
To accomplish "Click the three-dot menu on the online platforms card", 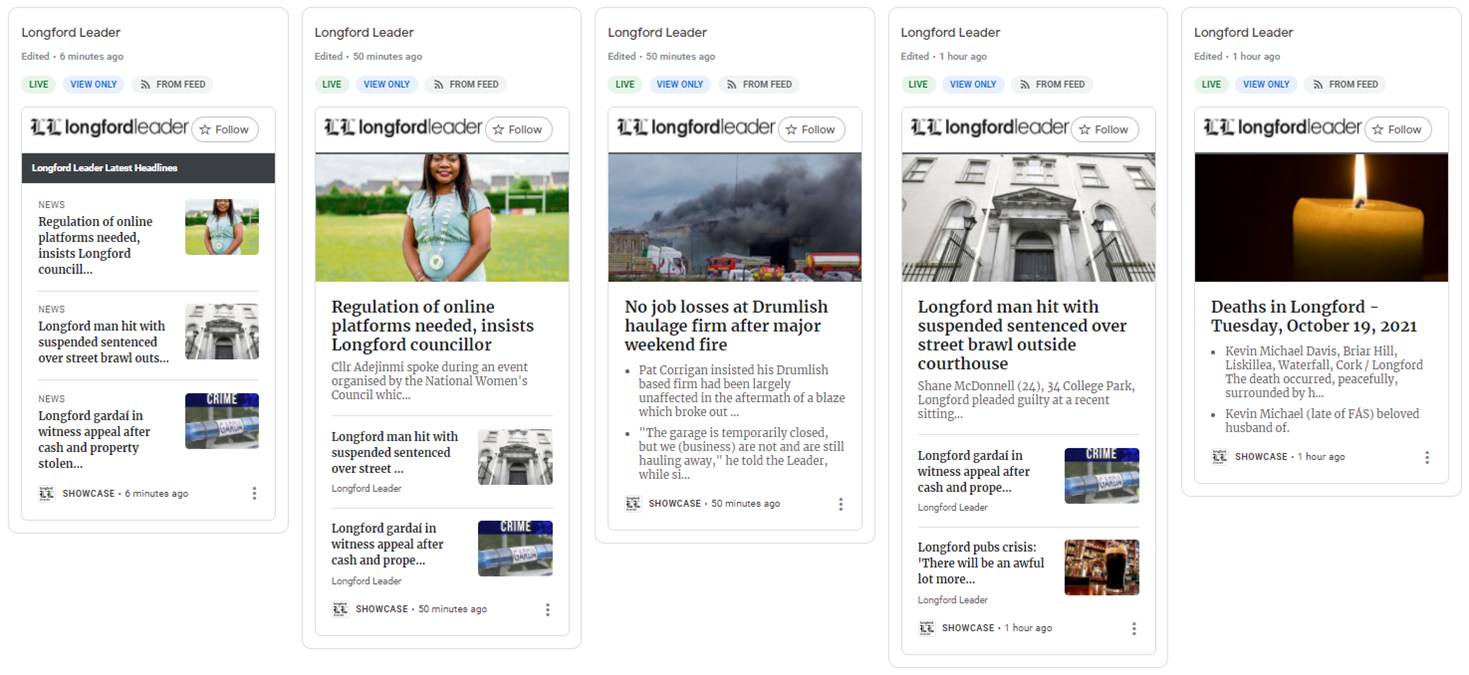I will [547, 609].
